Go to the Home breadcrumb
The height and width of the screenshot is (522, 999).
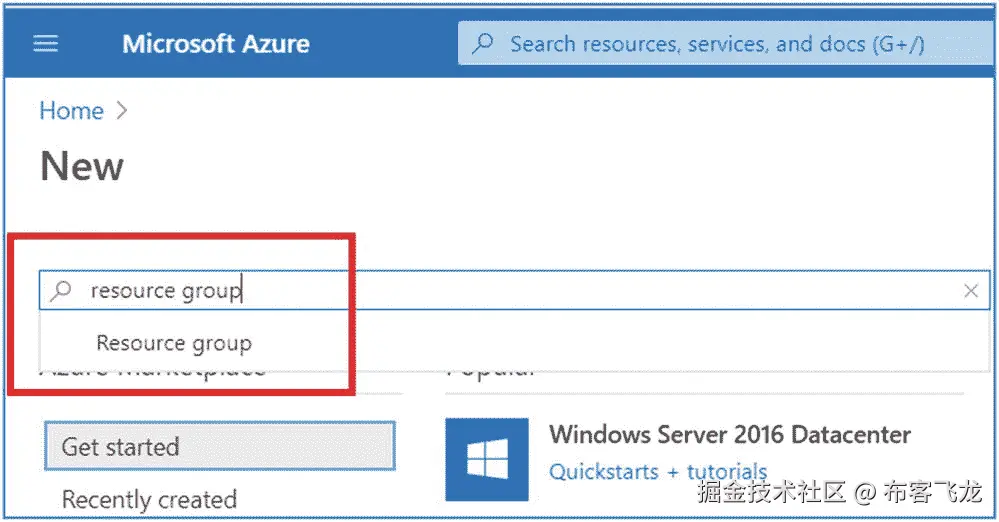tap(71, 111)
